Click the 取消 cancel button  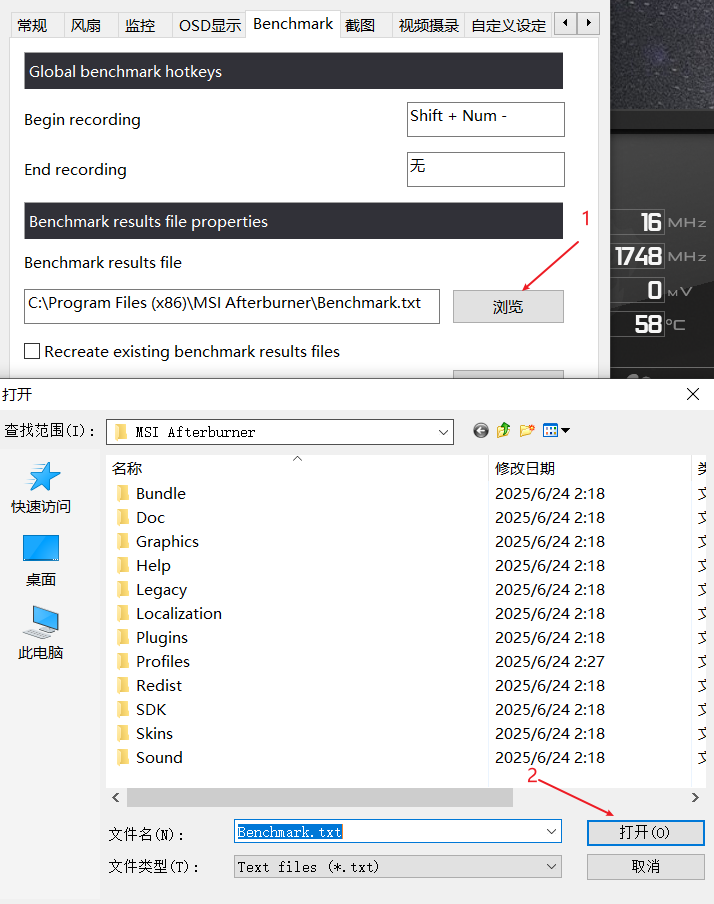click(x=645, y=867)
